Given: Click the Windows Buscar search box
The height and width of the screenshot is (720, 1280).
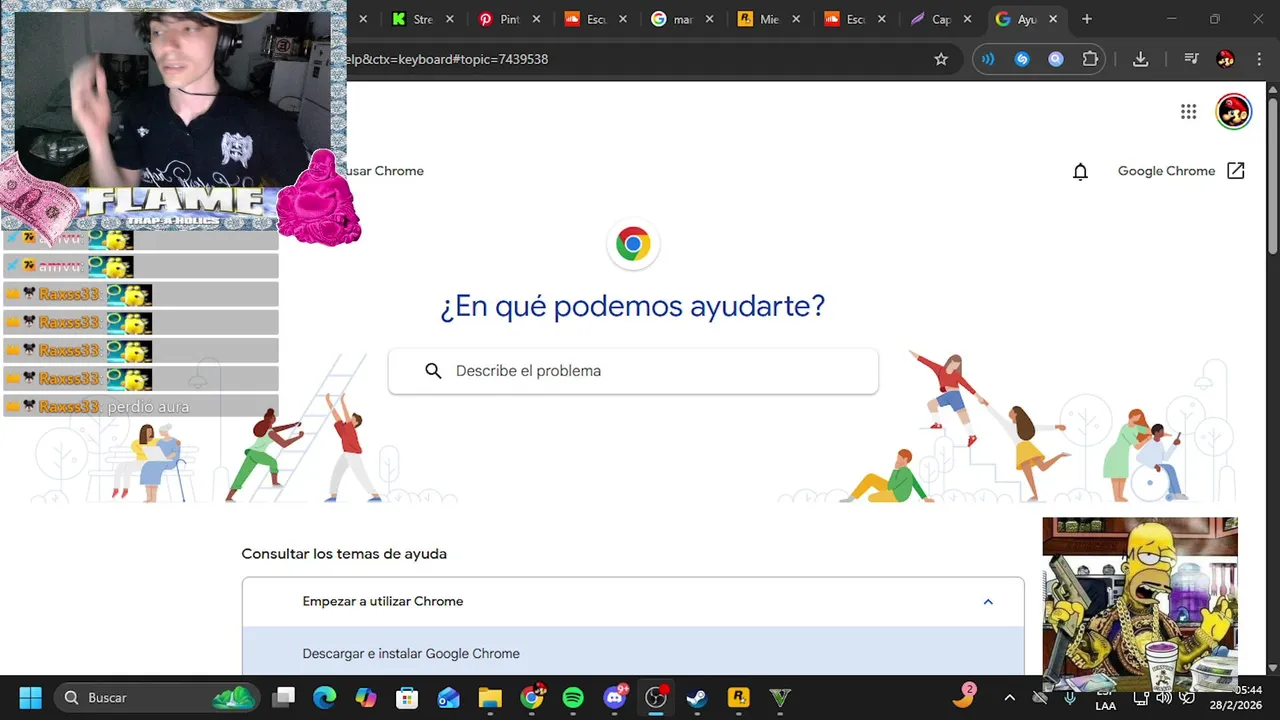Looking at the screenshot, I should [x=157, y=697].
